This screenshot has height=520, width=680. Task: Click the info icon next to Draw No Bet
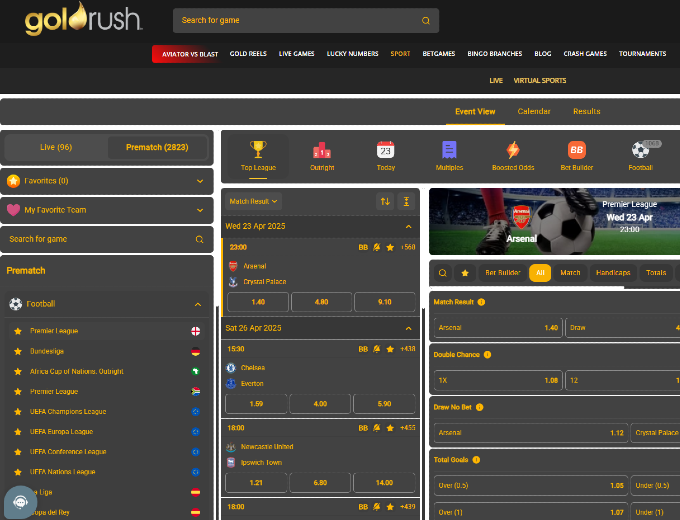tap(480, 407)
